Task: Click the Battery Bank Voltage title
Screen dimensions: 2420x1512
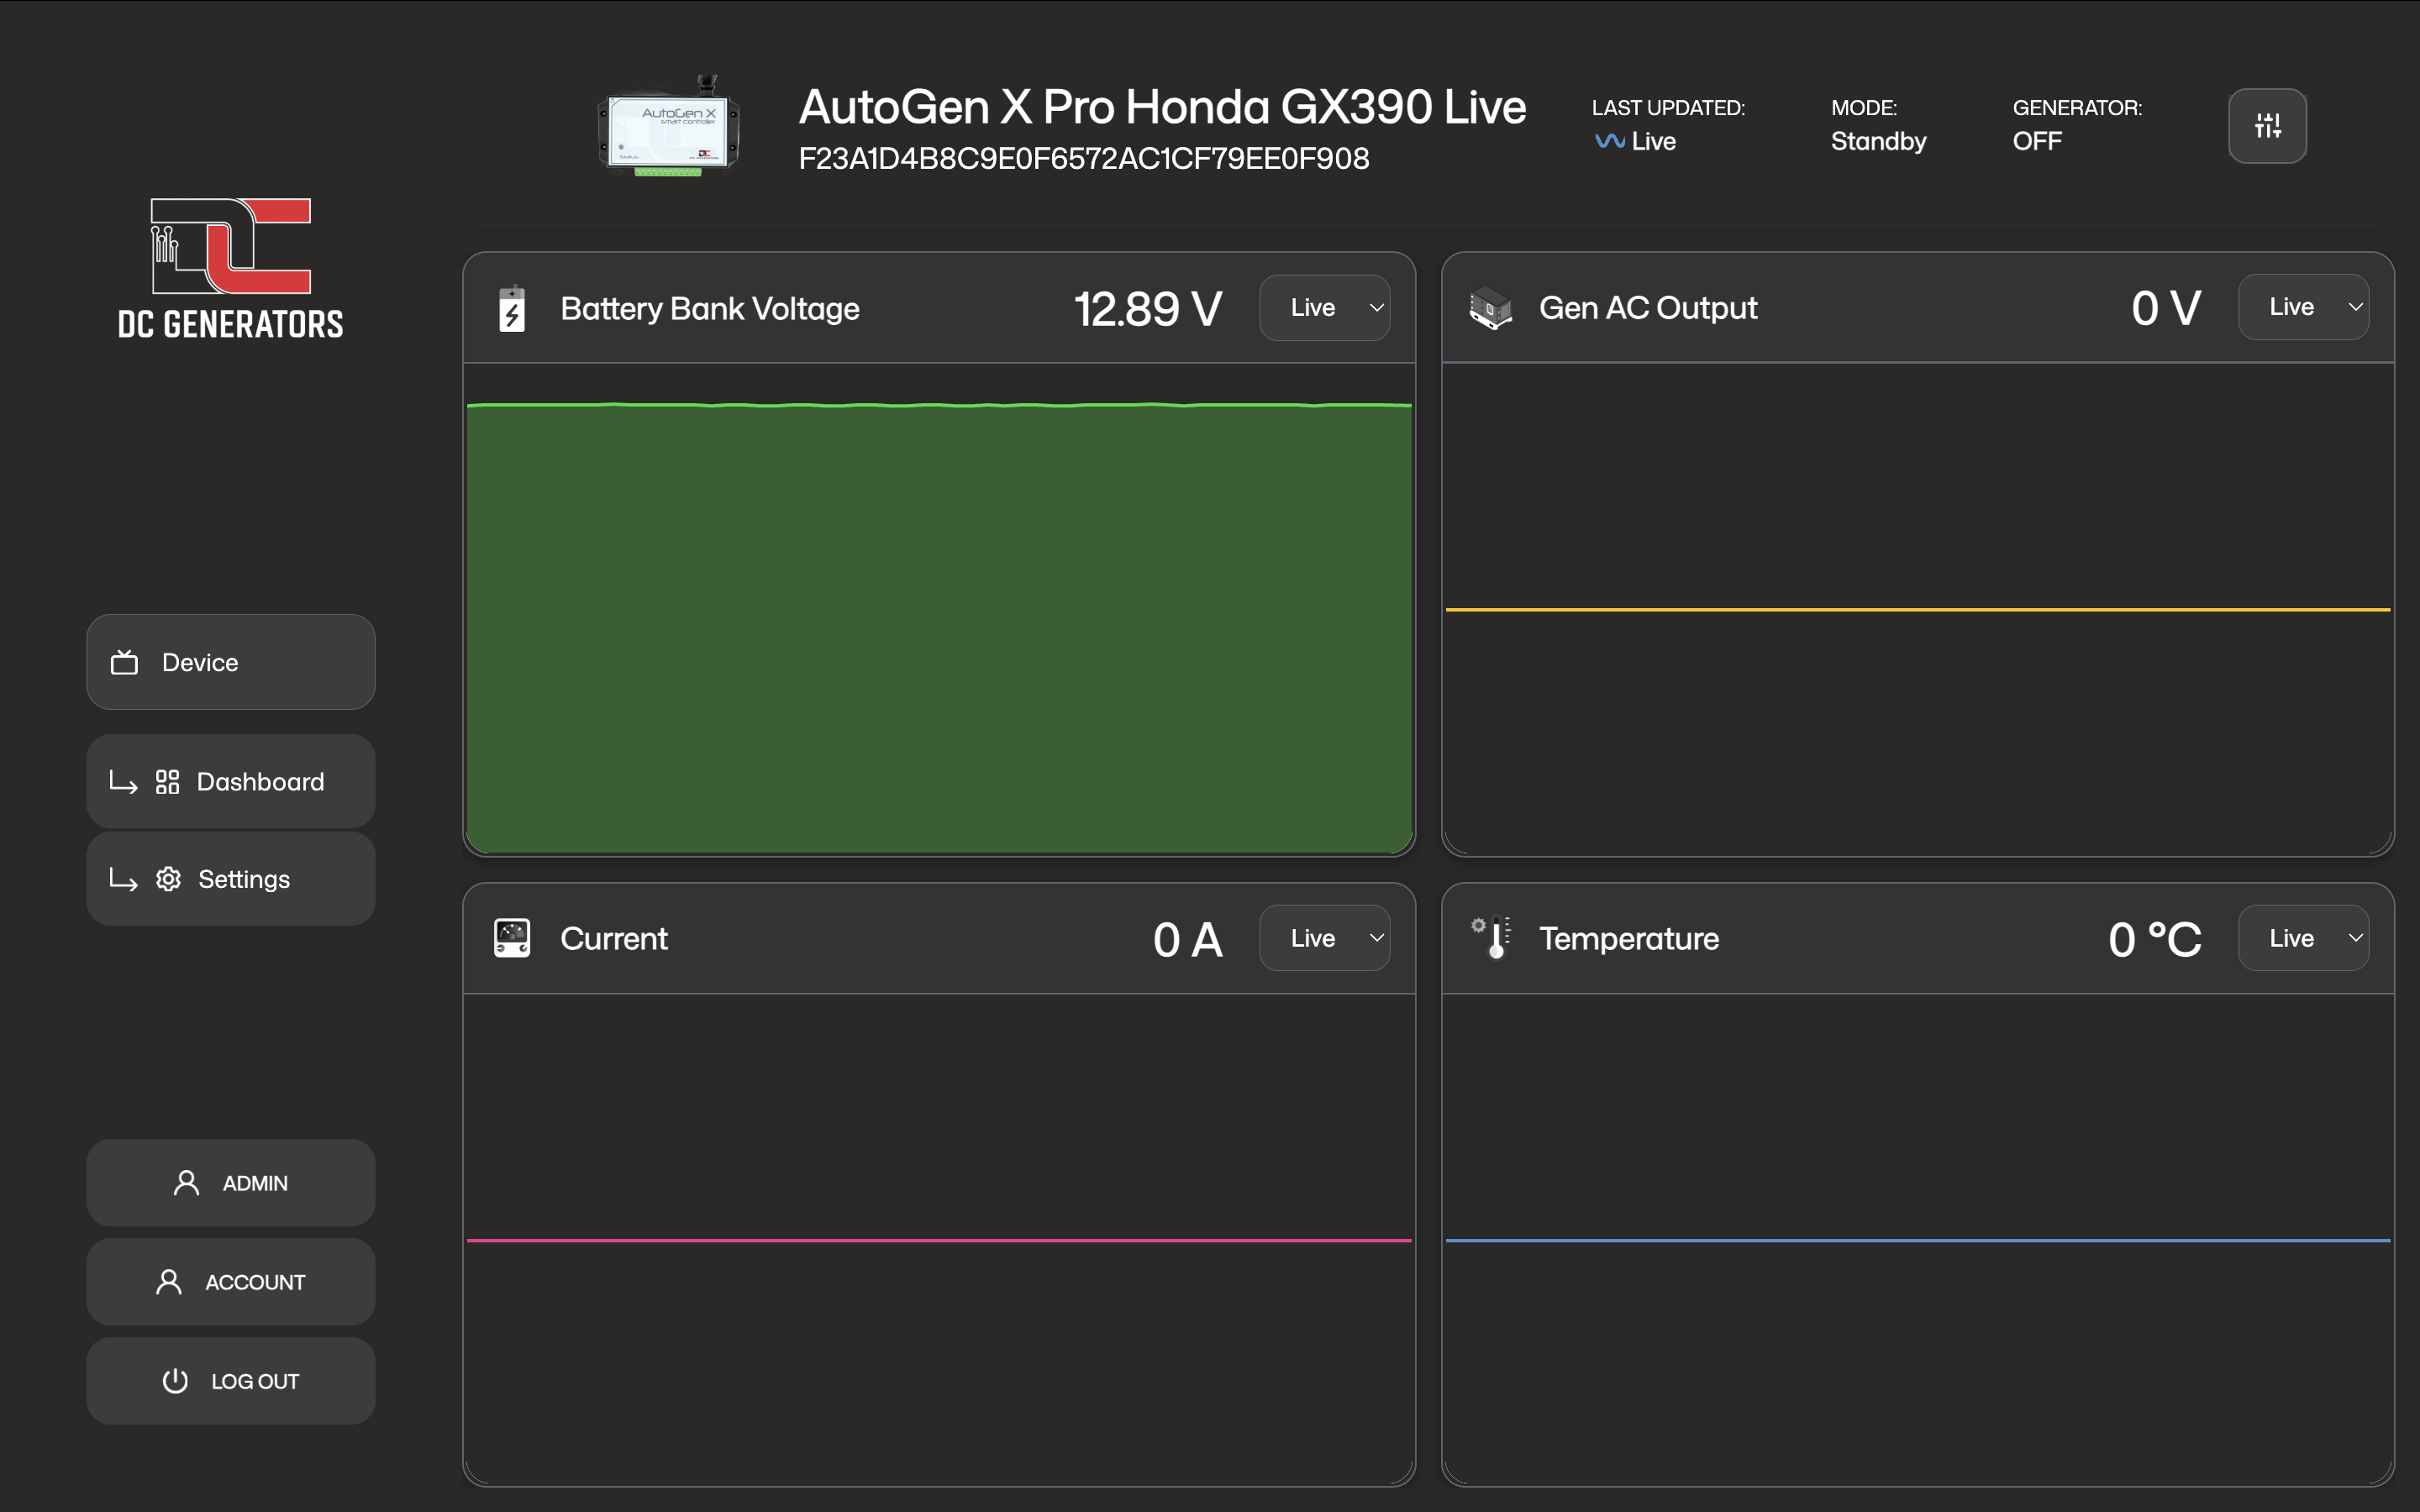Action: (x=710, y=308)
